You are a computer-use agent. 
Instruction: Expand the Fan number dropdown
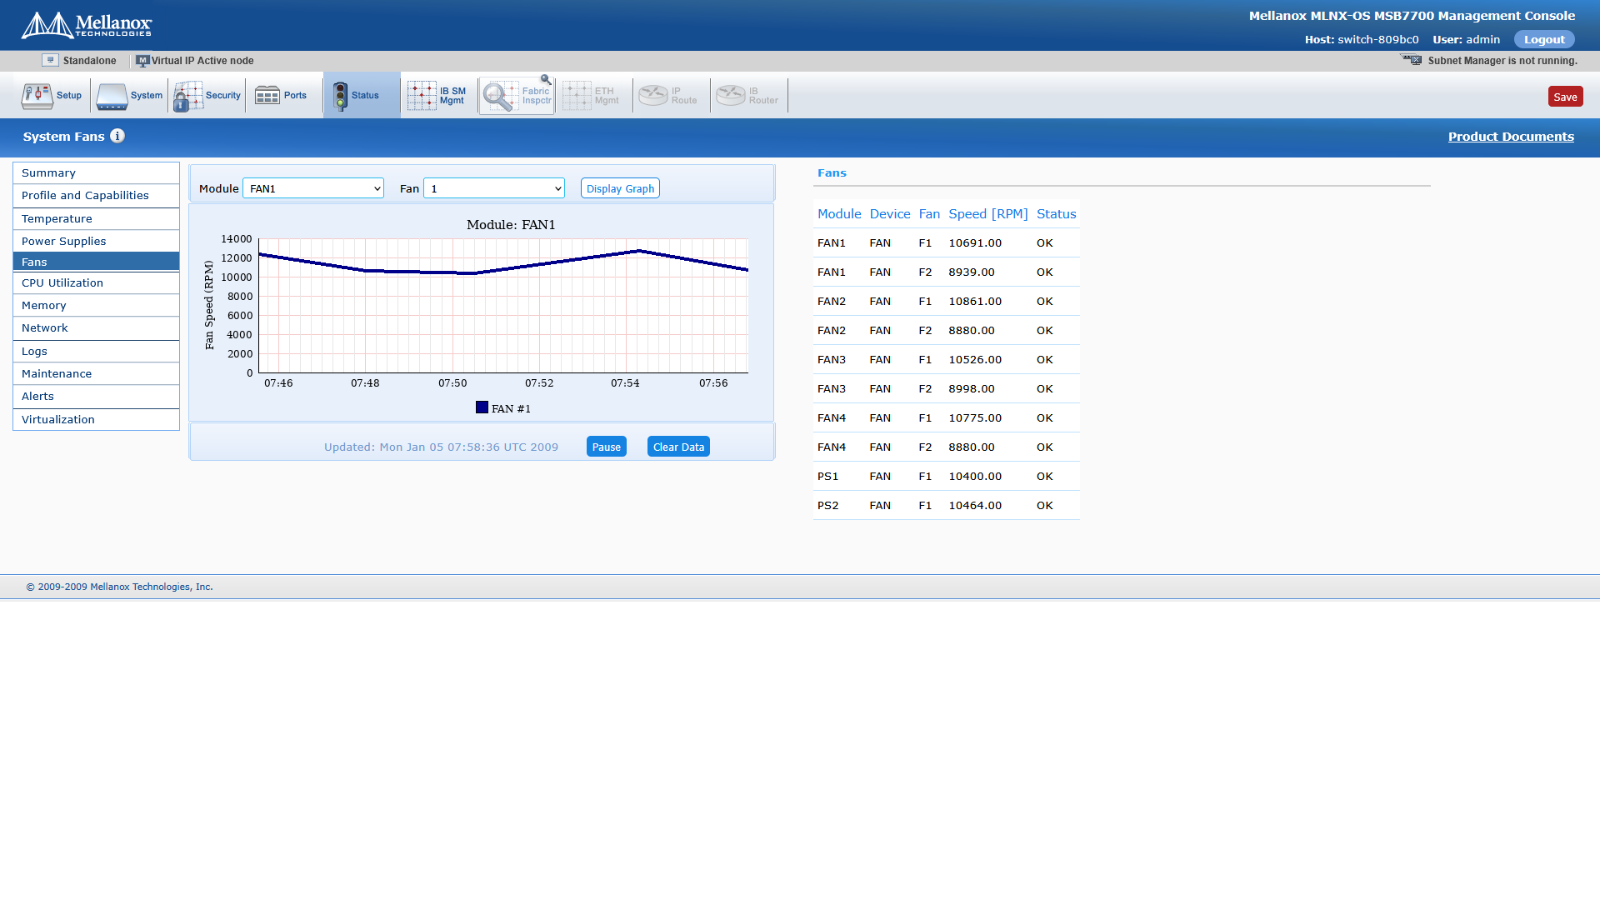click(494, 188)
